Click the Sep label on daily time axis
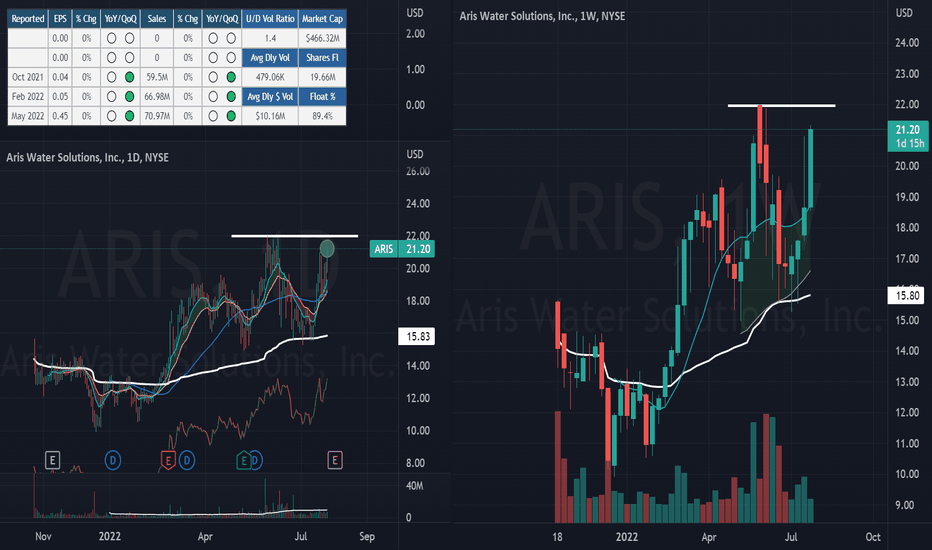Image resolution: width=932 pixels, height=550 pixels. (367, 536)
